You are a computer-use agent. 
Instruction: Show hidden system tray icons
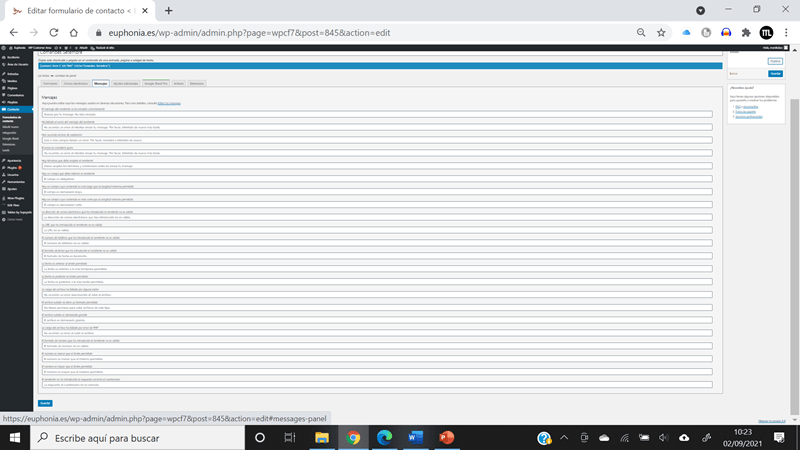(564, 438)
